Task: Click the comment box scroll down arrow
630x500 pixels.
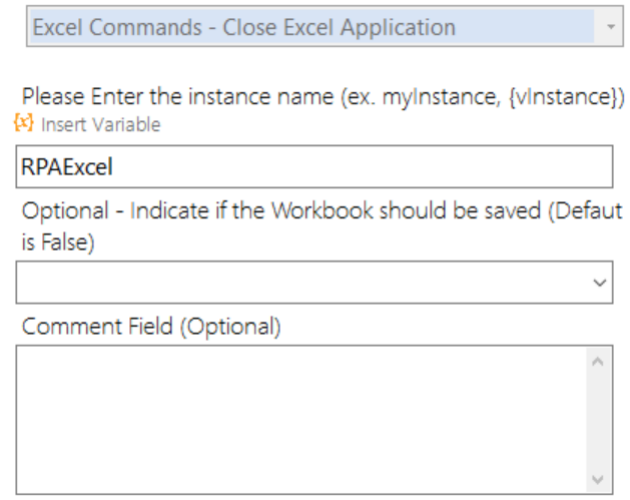Action: tap(598, 479)
